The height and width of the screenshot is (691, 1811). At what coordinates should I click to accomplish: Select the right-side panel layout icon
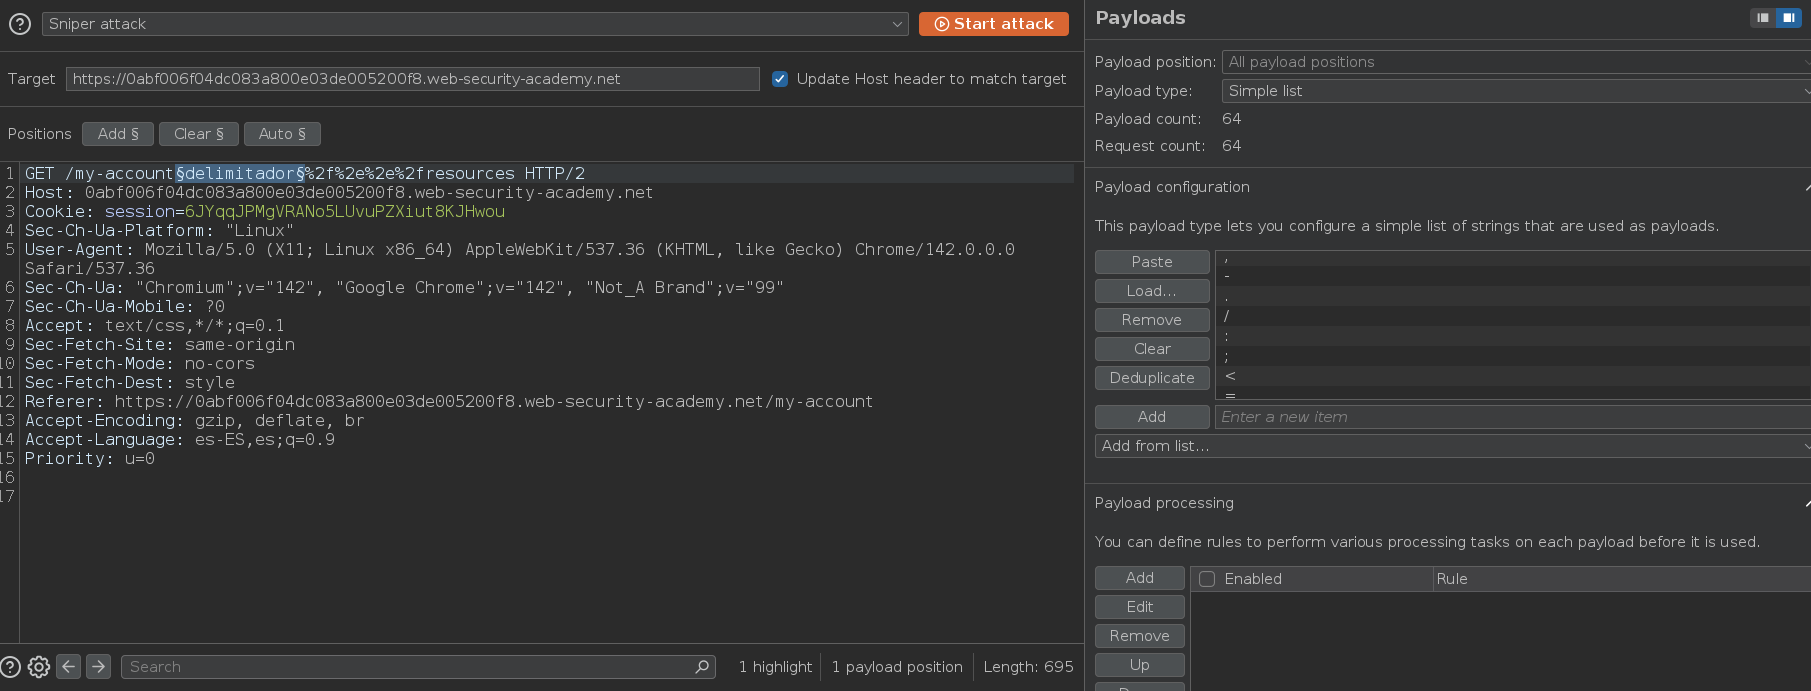pyautogui.click(x=1788, y=18)
